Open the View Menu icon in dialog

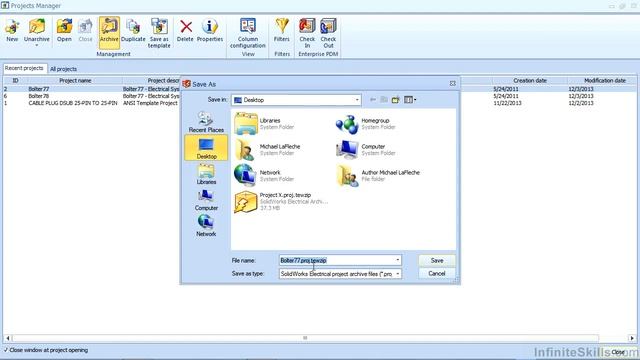click(x=410, y=100)
